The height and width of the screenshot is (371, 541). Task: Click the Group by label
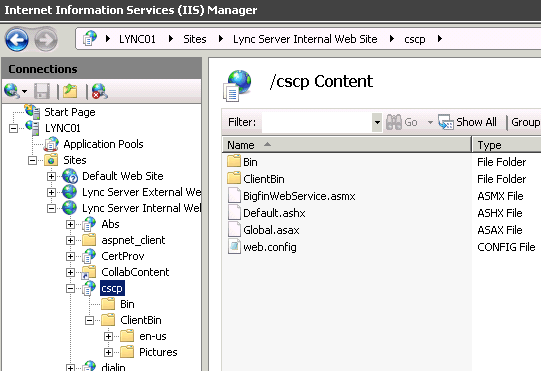[x=526, y=122]
